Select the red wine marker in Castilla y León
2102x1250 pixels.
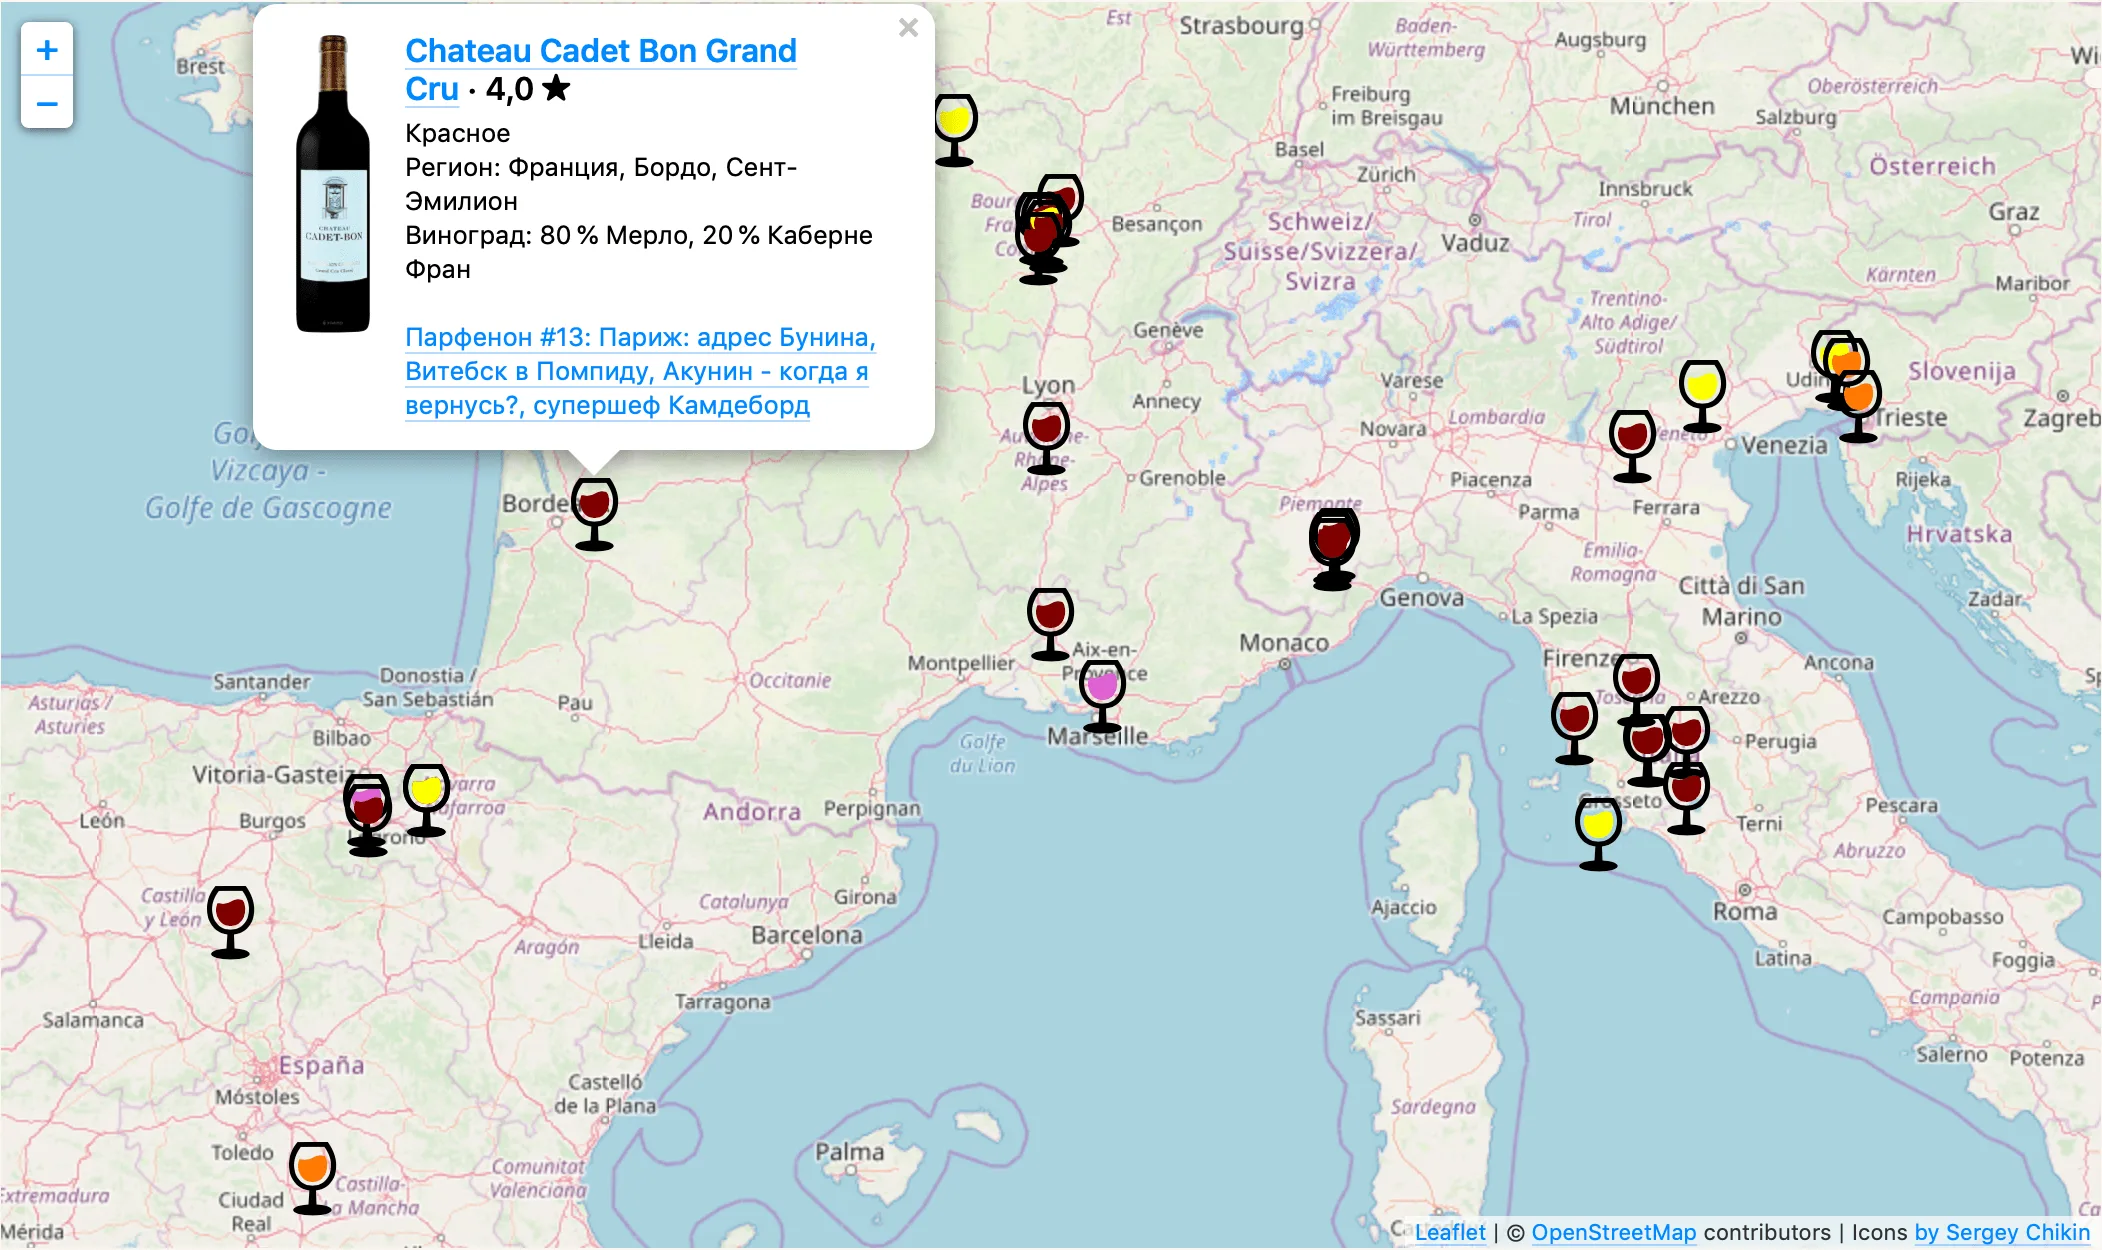tap(230, 922)
